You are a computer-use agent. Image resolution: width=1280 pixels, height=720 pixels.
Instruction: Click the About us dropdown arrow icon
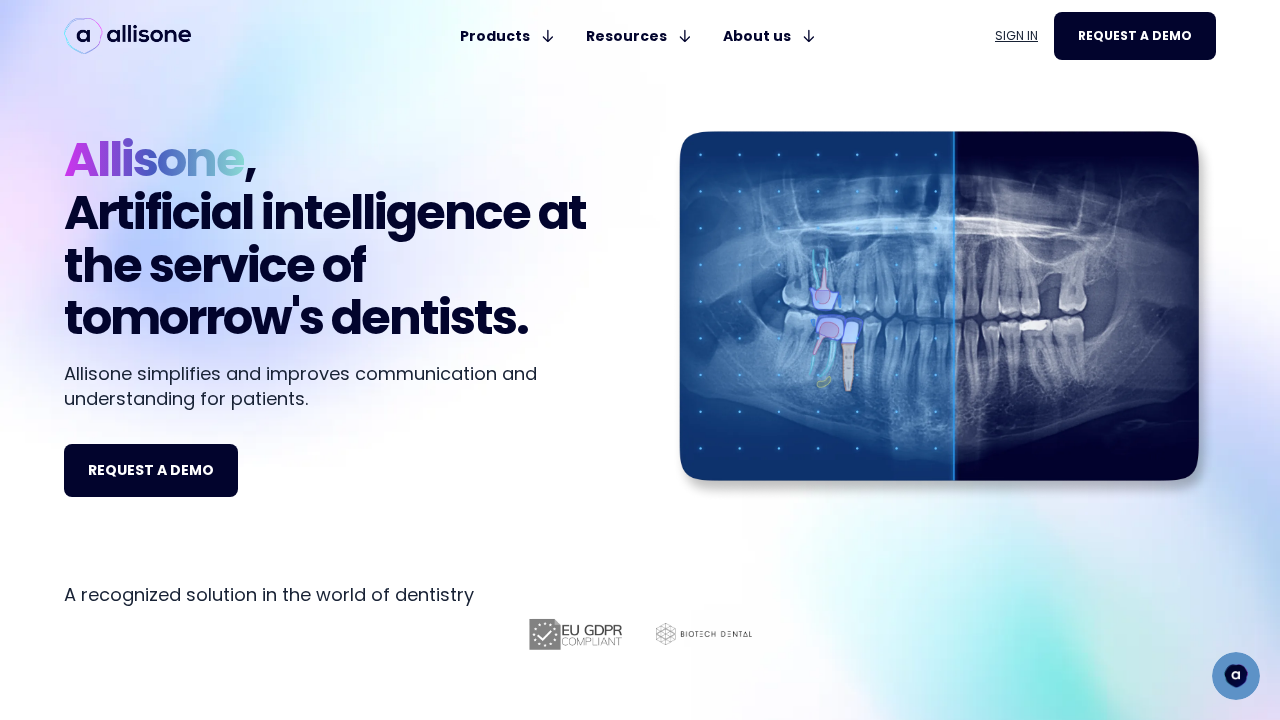point(808,36)
